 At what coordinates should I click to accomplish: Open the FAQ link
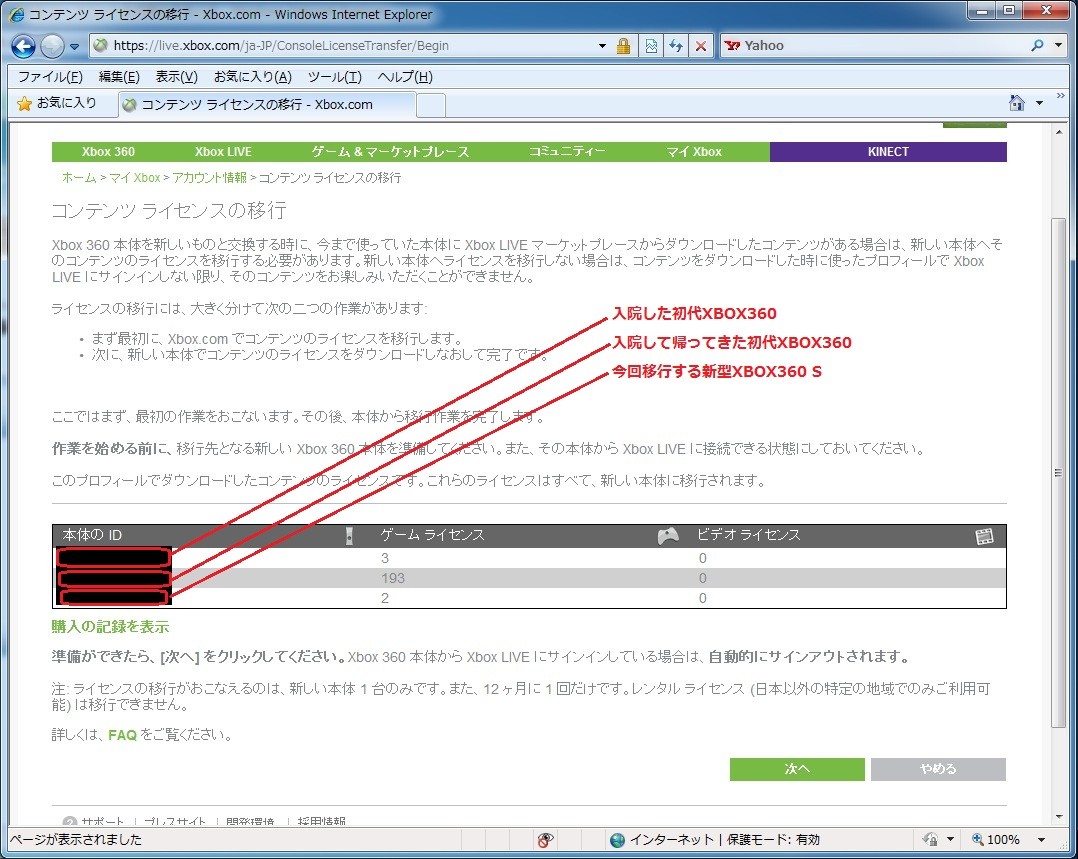122,735
